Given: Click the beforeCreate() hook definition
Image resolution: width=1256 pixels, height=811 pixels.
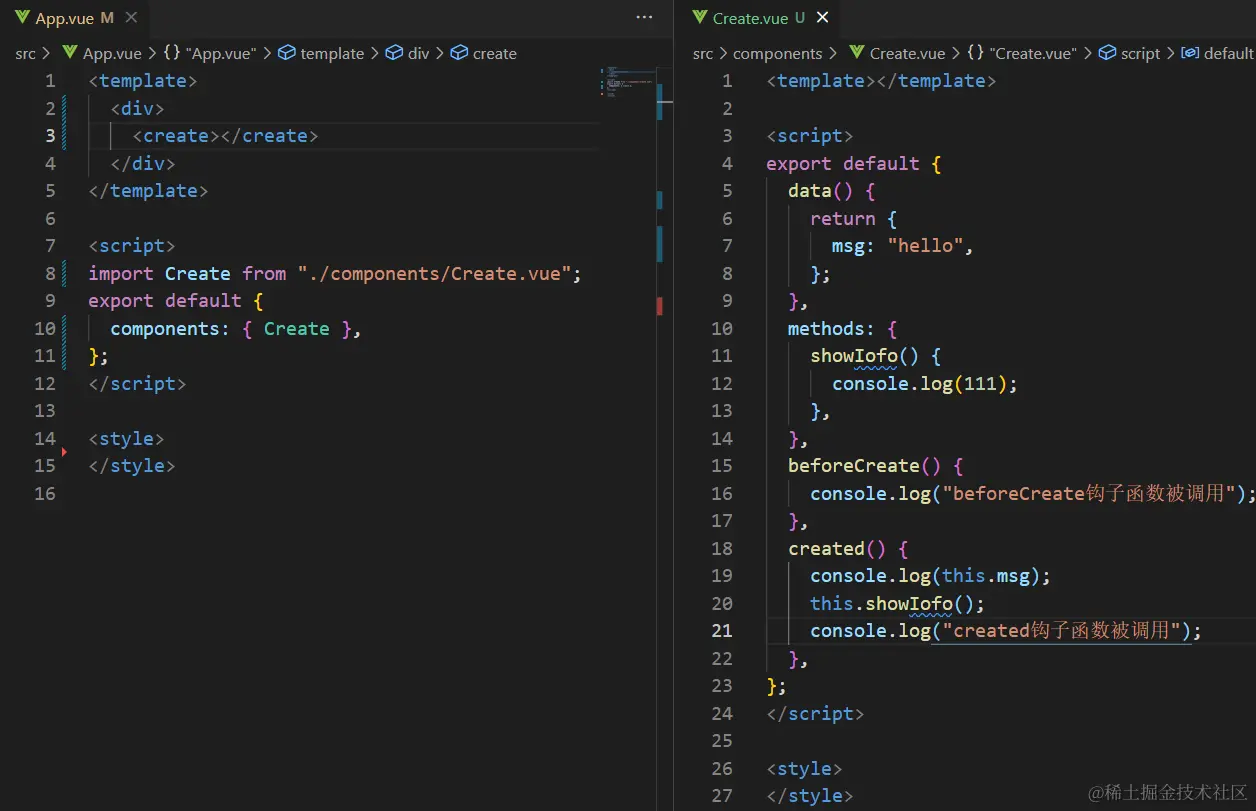Looking at the screenshot, I should click(875, 465).
